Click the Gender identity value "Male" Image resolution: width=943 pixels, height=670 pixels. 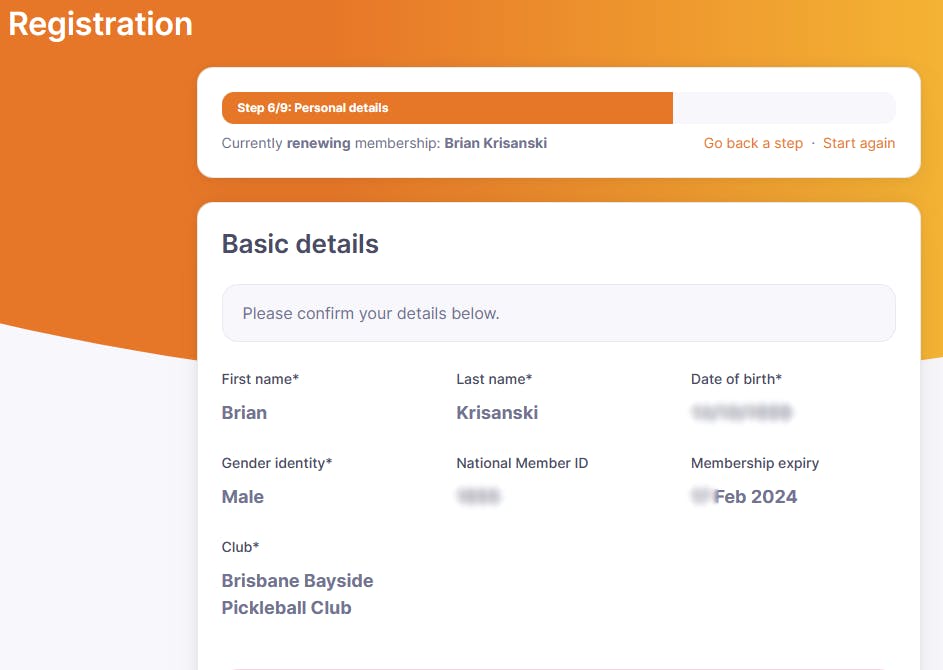243,497
